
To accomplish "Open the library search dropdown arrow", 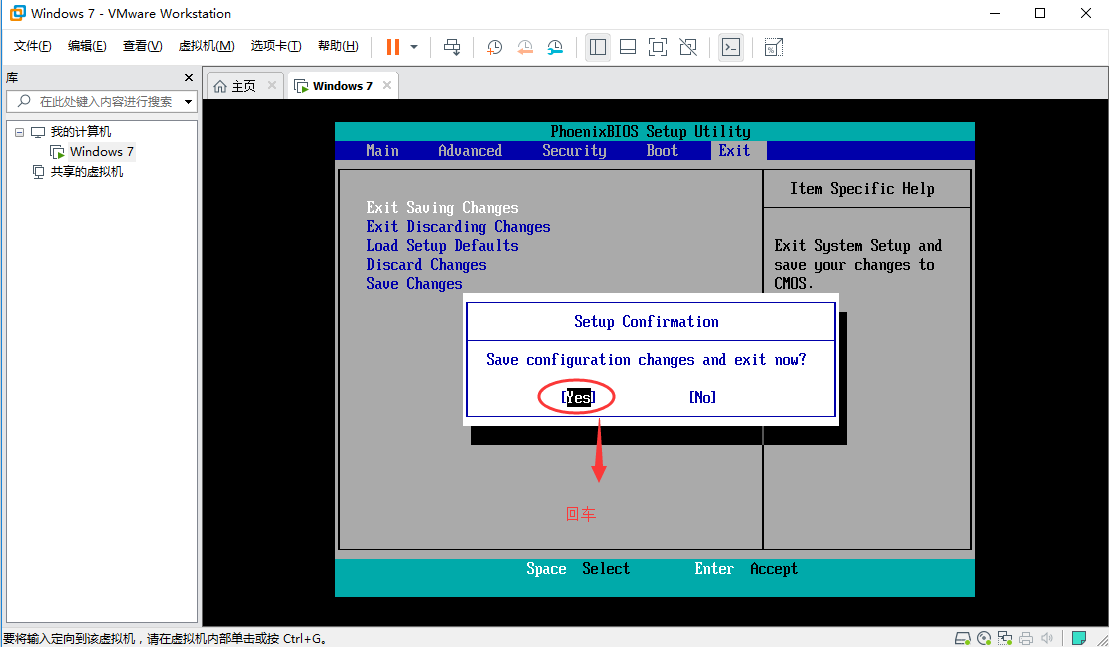I will click(188, 102).
